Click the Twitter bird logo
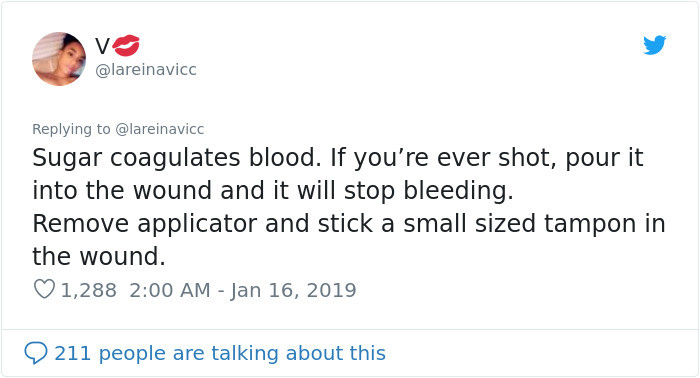 coord(654,45)
